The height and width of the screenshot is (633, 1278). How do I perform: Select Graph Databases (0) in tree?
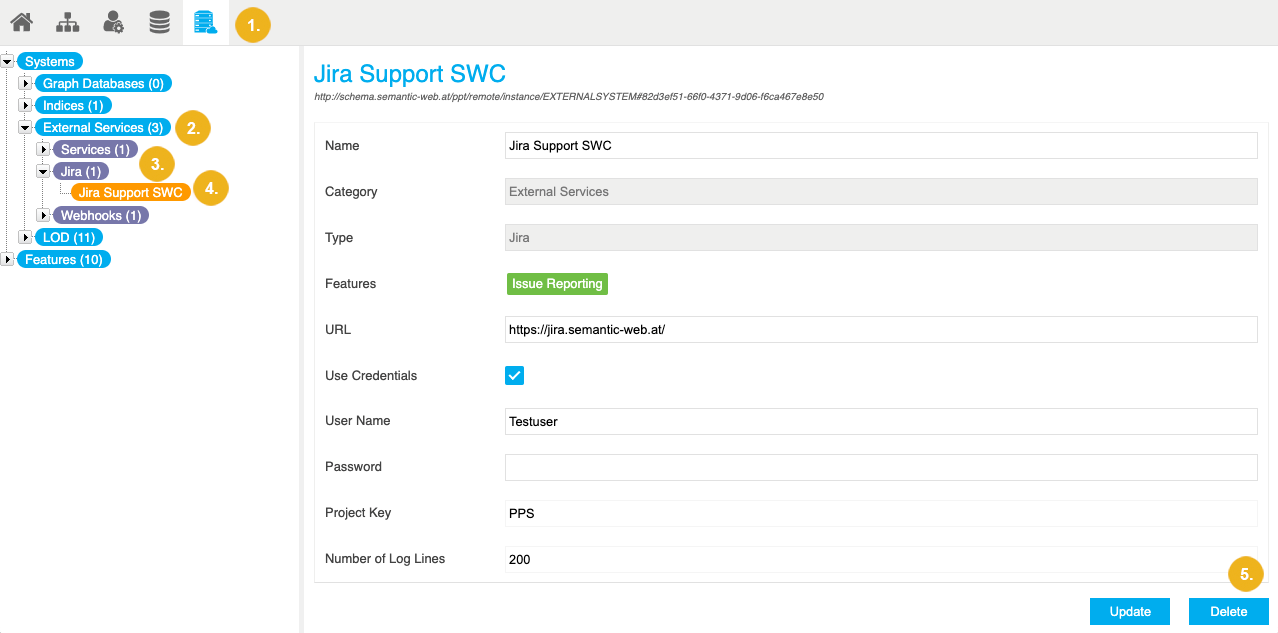tap(103, 84)
